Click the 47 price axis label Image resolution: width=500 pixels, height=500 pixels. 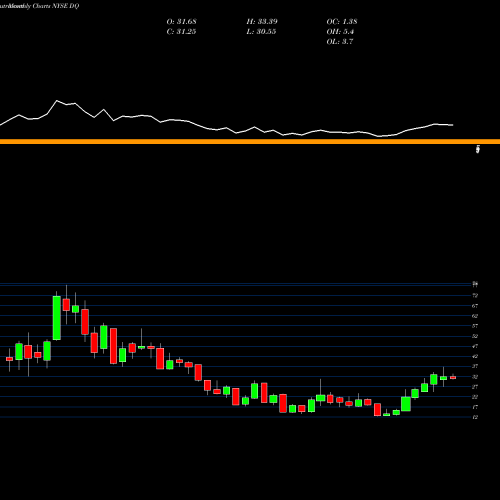pyautogui.click(x=475, y=346)
